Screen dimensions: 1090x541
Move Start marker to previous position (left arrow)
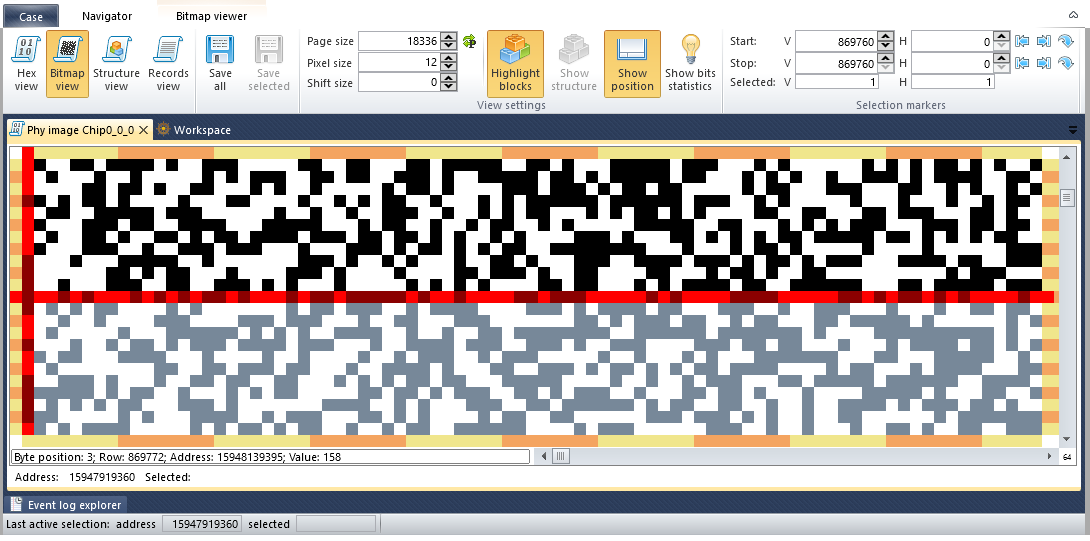(x=1022, y=42)
